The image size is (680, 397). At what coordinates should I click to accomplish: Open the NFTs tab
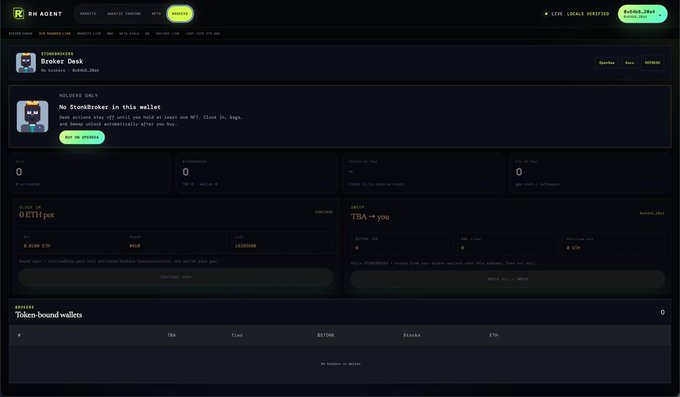[156, 14]
